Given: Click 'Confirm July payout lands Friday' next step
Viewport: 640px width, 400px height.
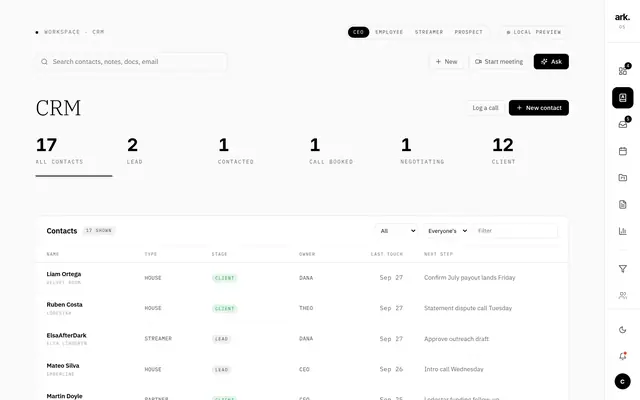Looking at the screenshot, I should (469, 278).
